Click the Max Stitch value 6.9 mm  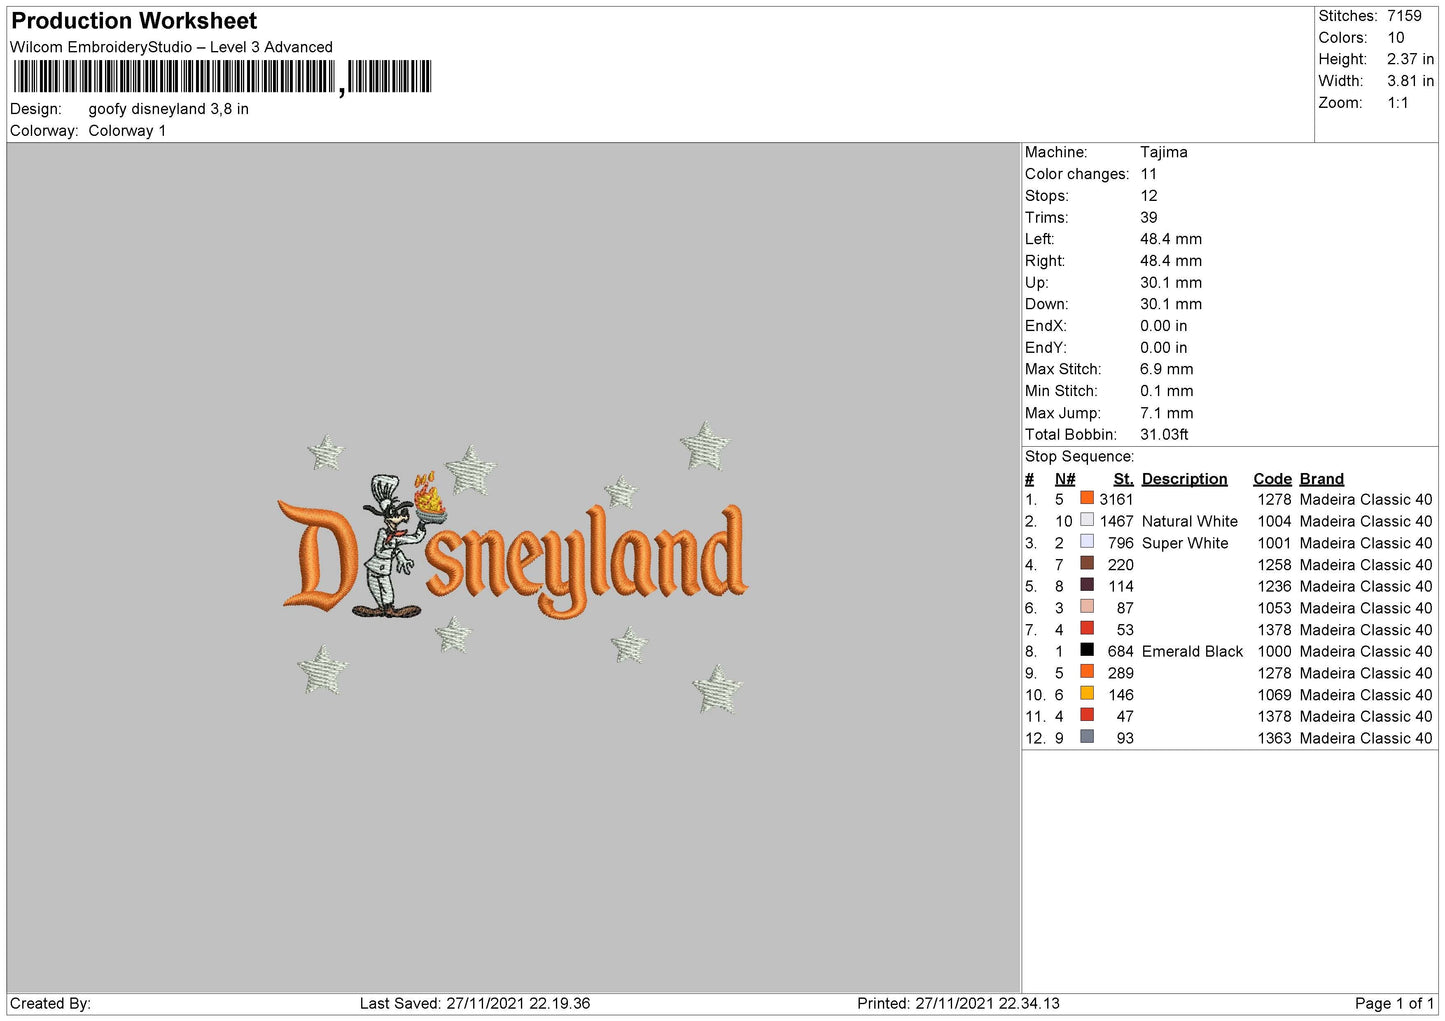tap(1167, 369)
